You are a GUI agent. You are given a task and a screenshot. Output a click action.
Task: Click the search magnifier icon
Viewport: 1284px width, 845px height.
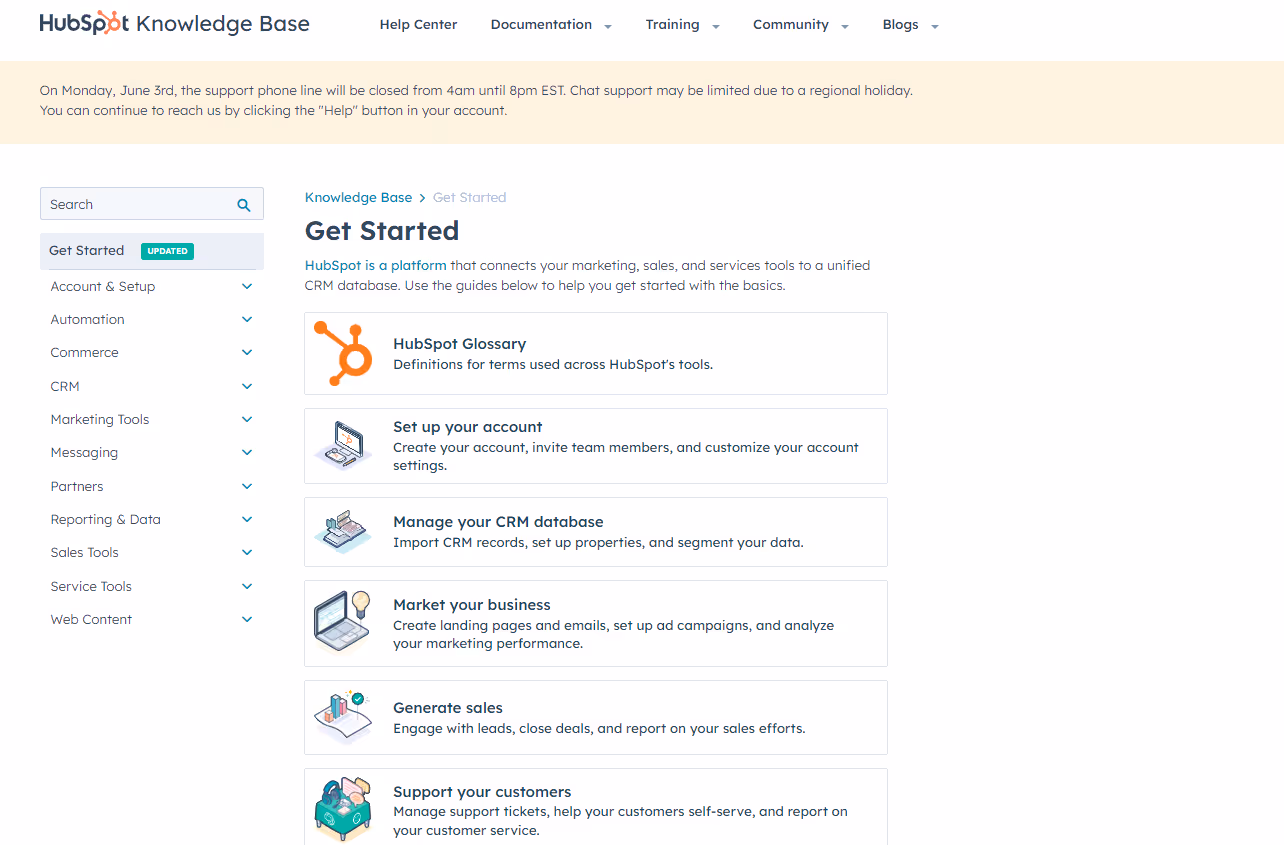click(x=244, y=204)
